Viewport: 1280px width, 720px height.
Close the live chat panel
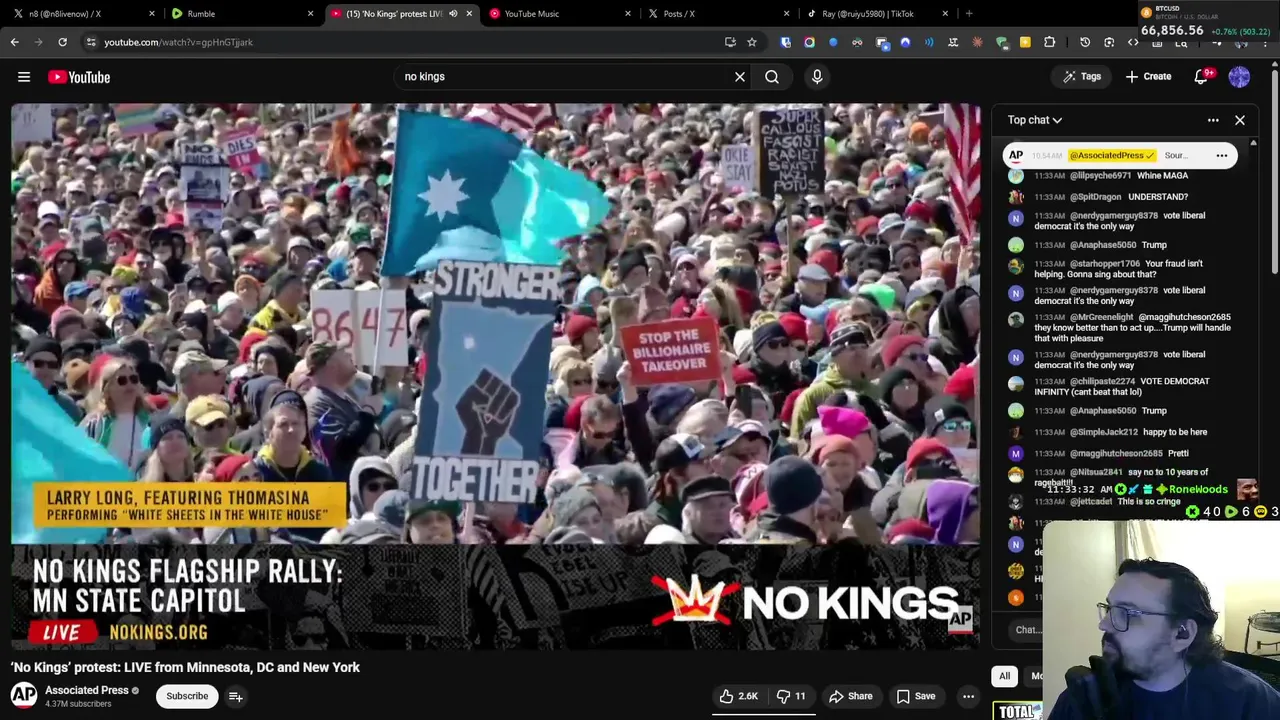click(1240, 120)
